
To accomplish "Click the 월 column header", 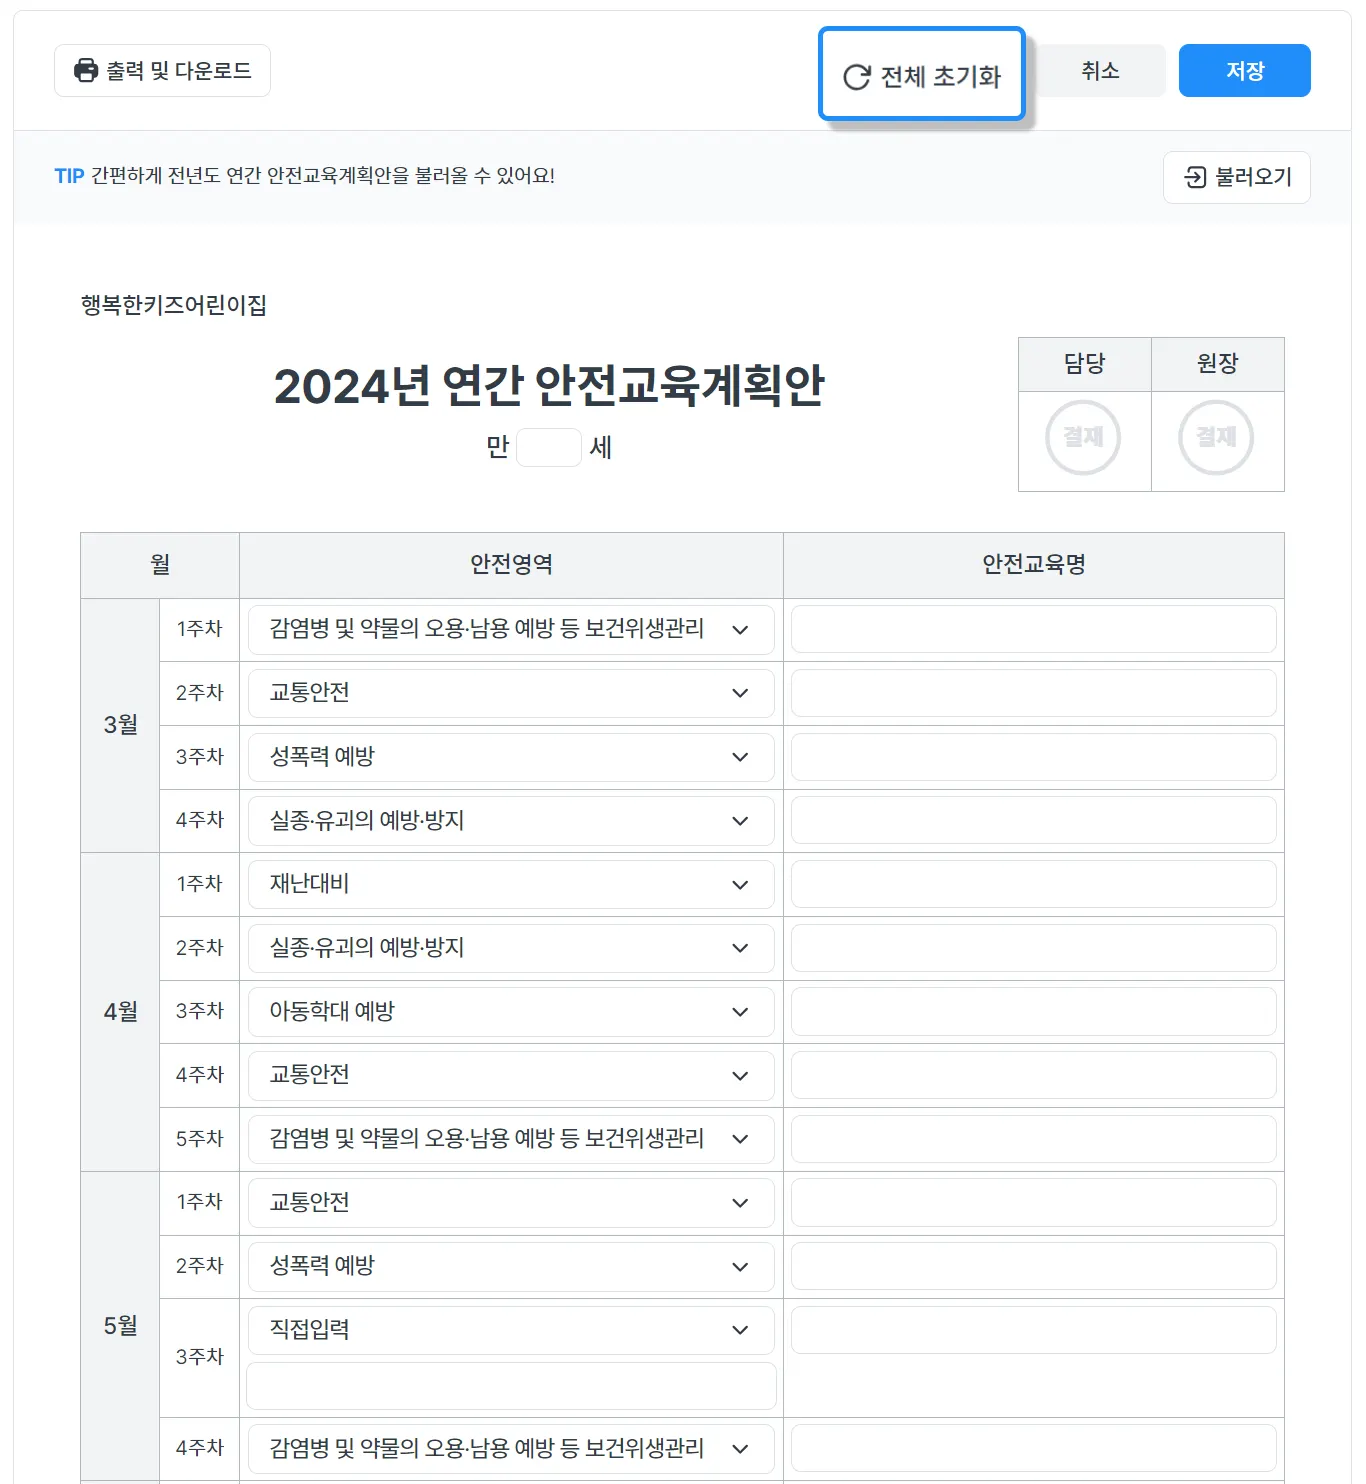I will (x=160, y=565).
